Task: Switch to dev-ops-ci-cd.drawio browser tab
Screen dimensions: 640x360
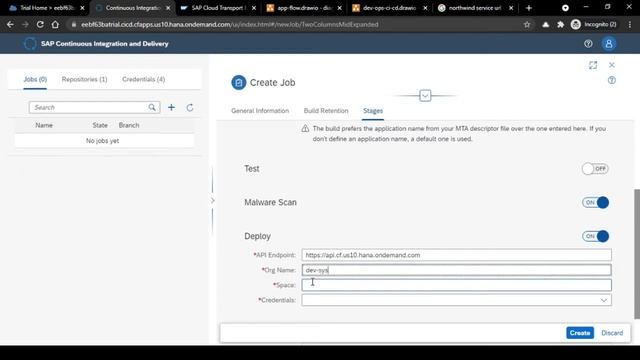Action: coord(389,8)
